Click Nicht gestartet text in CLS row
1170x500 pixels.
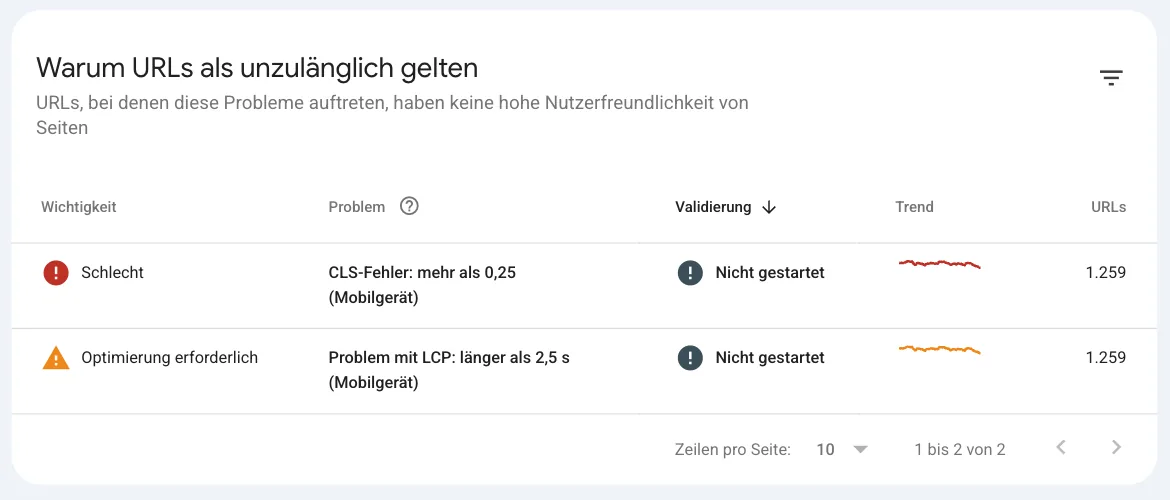770,273
